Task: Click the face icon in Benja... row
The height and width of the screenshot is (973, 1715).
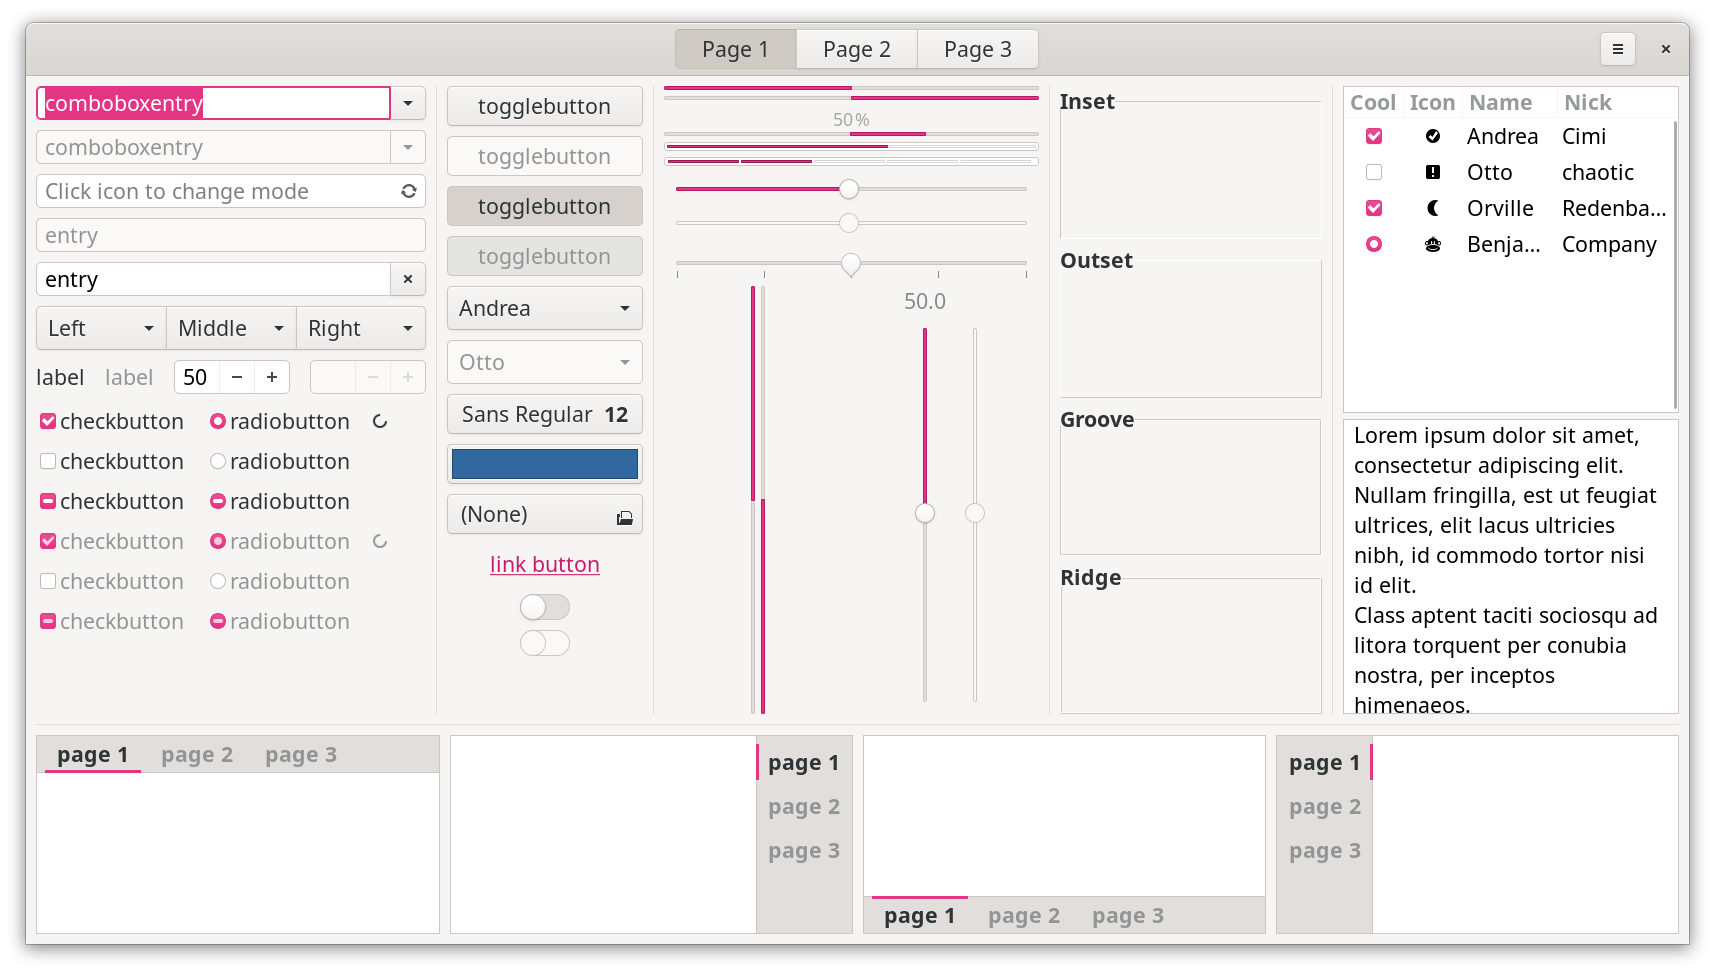Action: pyautogui.click(x=1433, y=244)
